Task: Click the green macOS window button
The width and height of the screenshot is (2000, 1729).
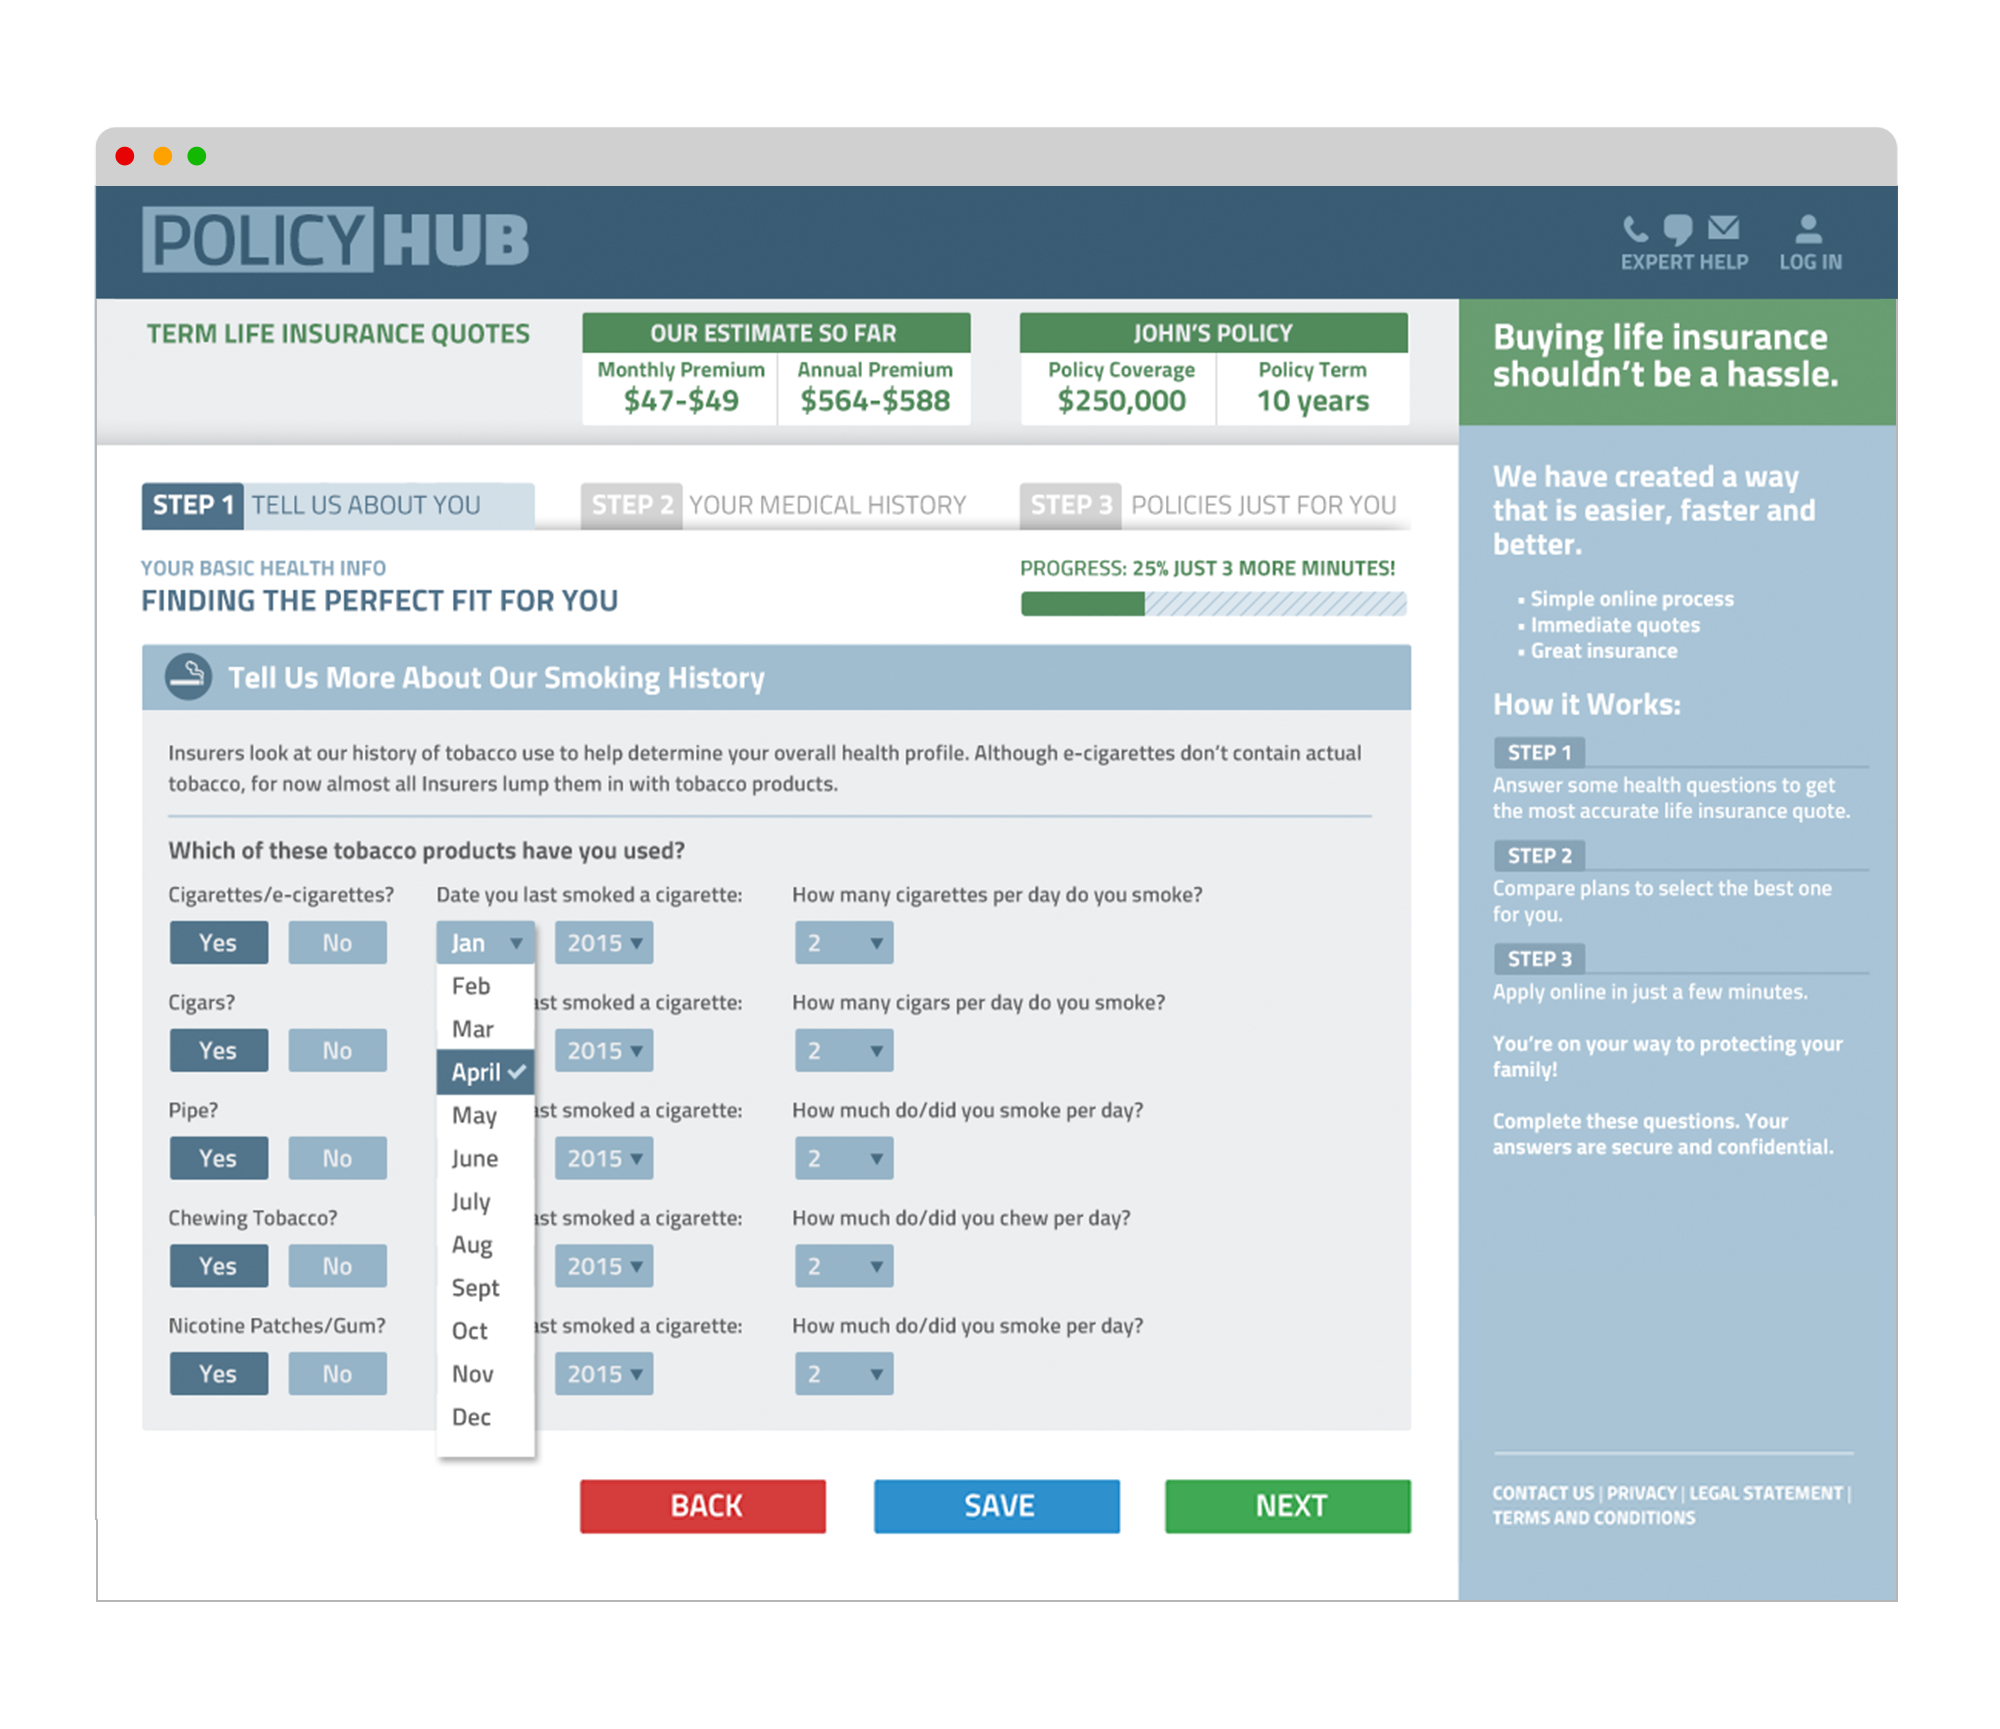Action: coord(197,156)
